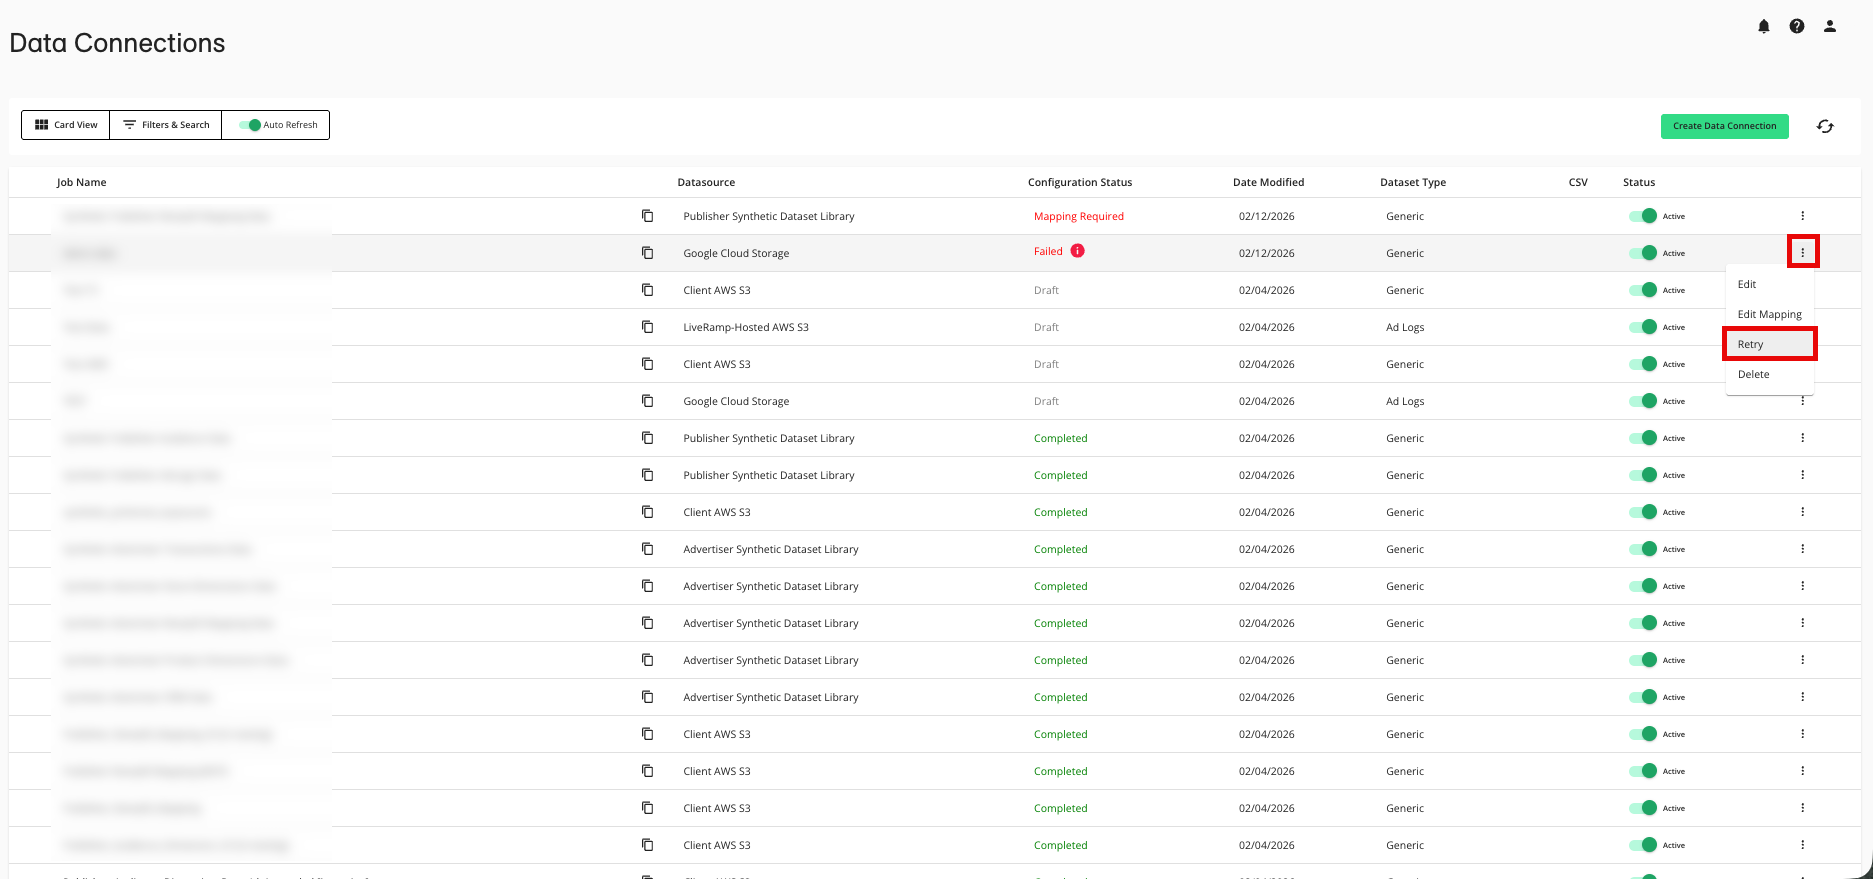The image size is (1873, 879).
Task: Click the Date Modified column header
Action: click(1268, 182)
